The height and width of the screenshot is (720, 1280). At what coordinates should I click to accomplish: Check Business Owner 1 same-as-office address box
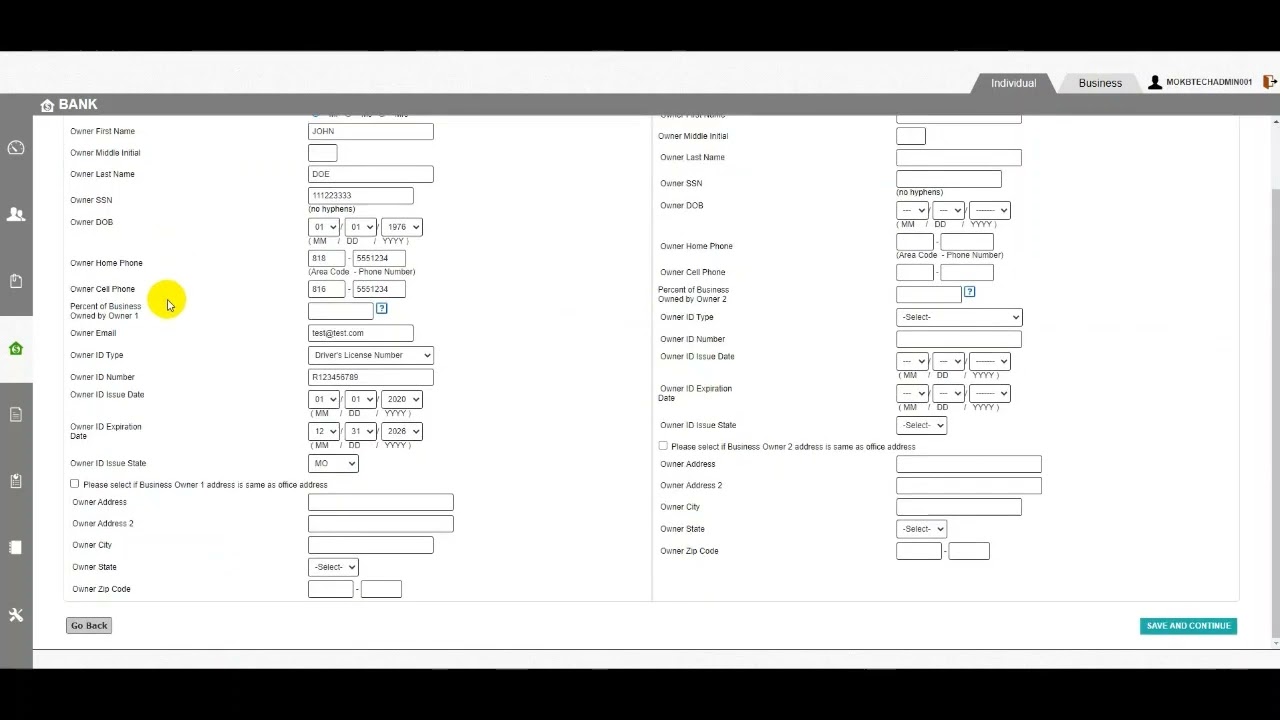tap(74, 484)
